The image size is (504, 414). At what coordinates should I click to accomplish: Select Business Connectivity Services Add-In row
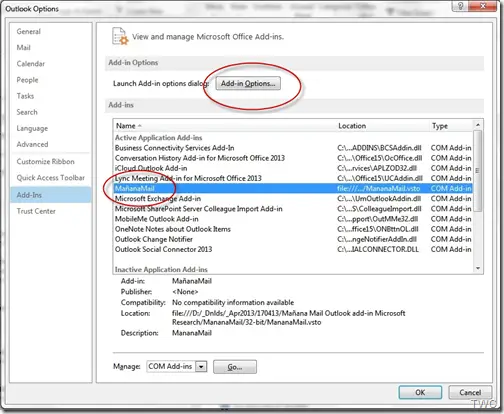pyautogui.click(x=293, y=148)
